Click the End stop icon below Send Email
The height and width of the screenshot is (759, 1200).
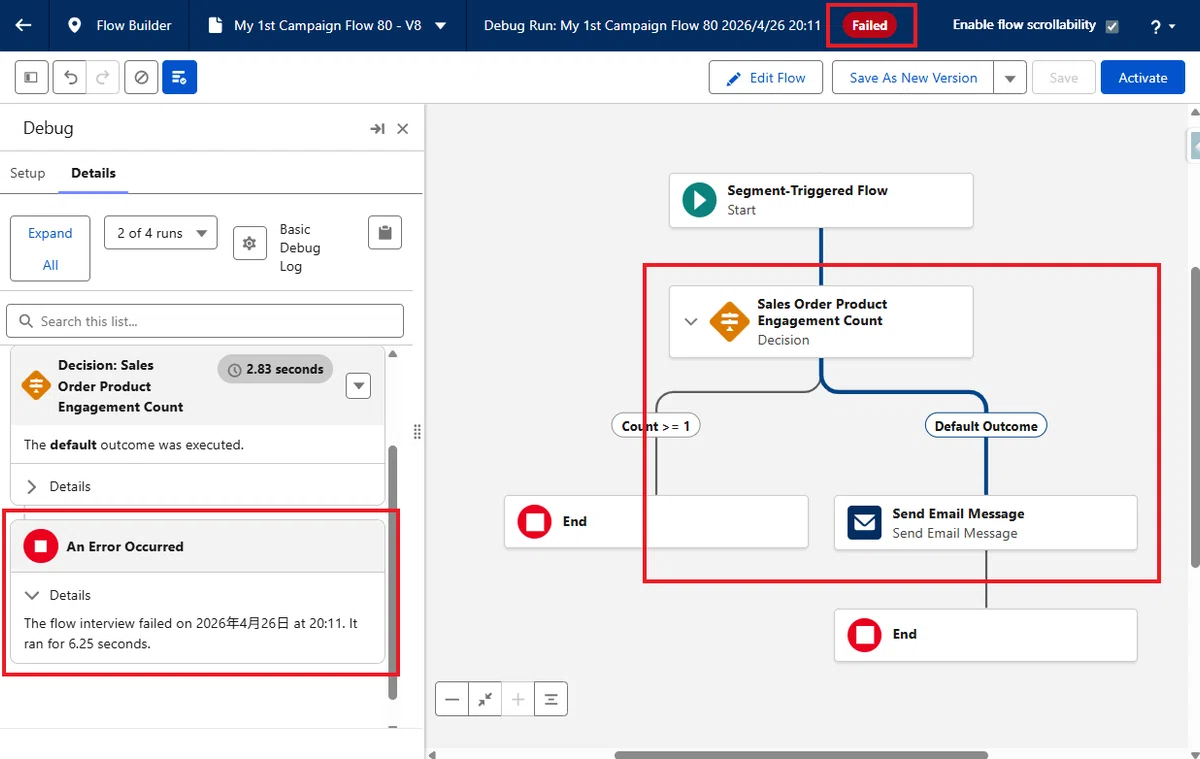click(x=865, y=634)
